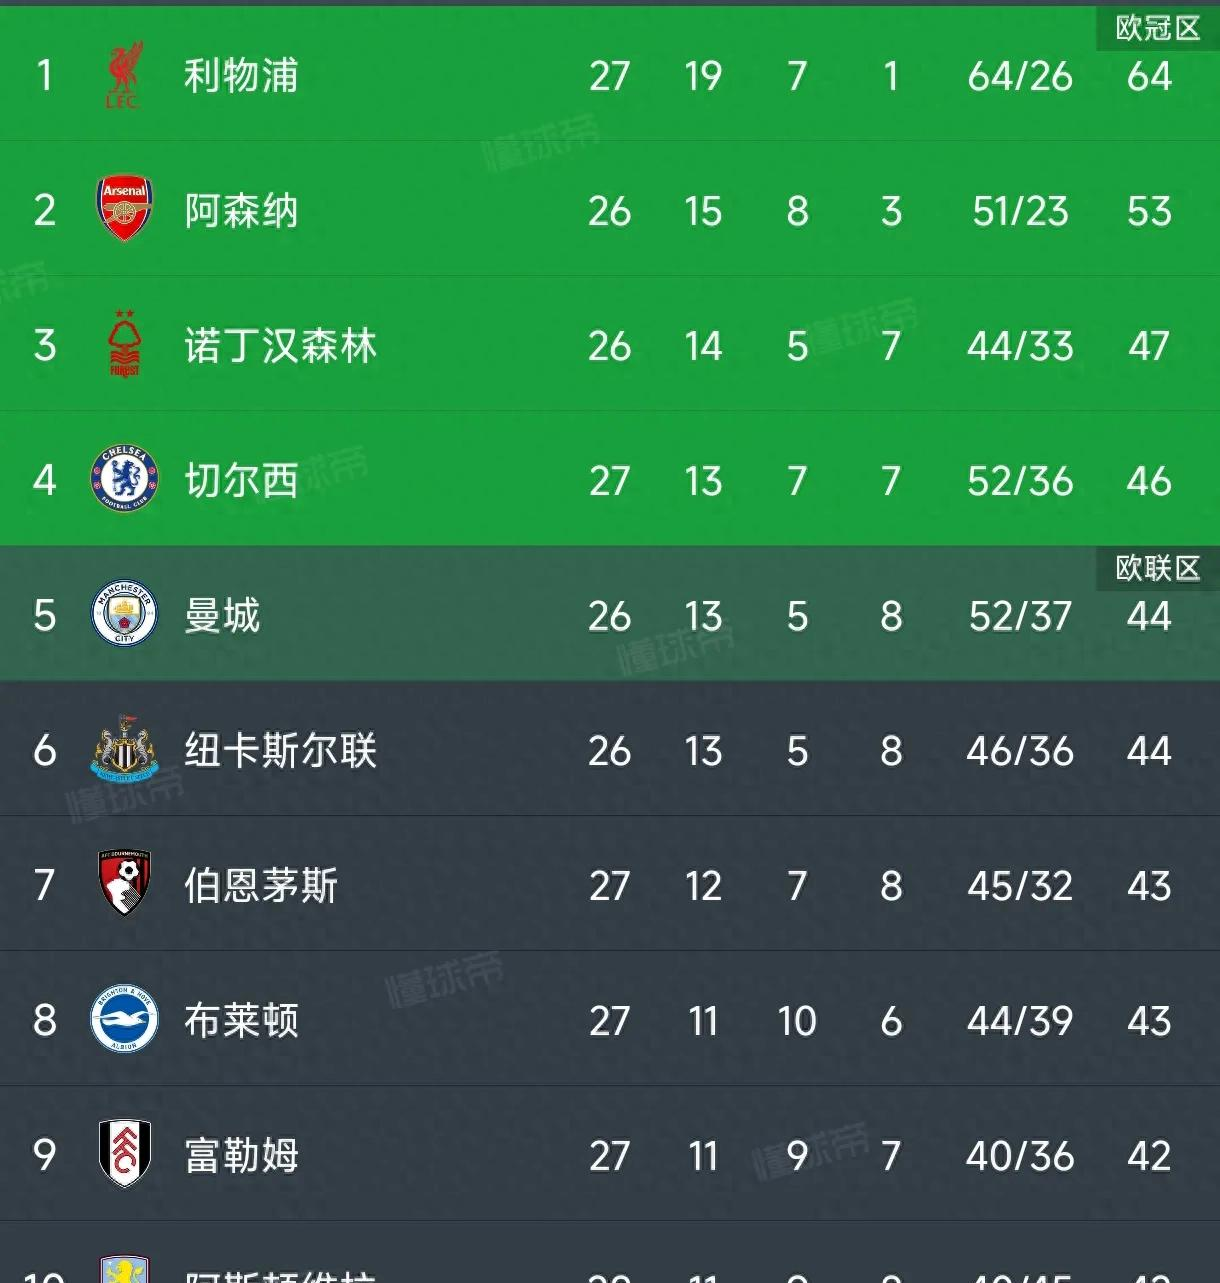Click the Chelsea club badge
Screen dimensions: 1220x1283
[x=125, y=480]
